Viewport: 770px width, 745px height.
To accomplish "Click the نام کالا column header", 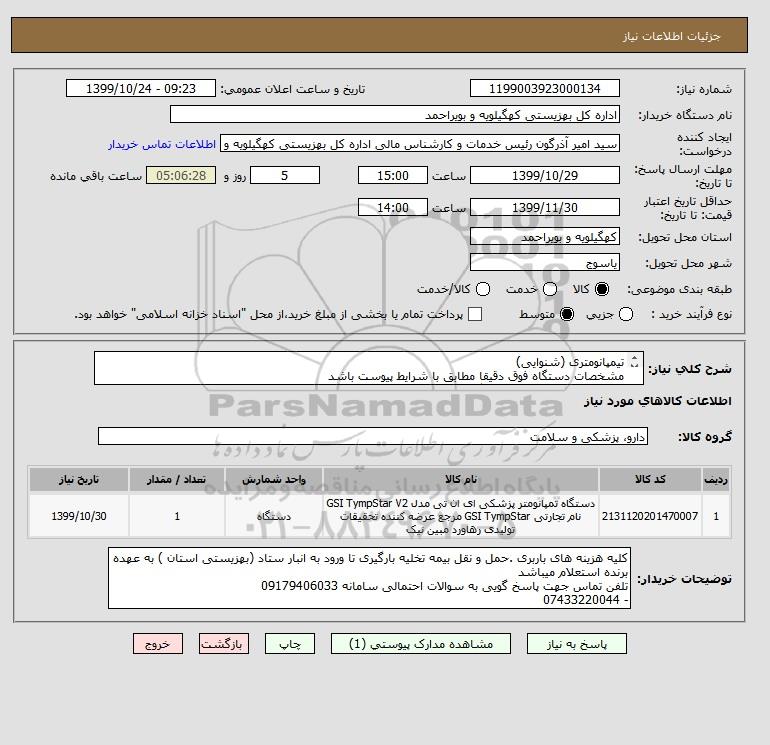I will 461,479.
